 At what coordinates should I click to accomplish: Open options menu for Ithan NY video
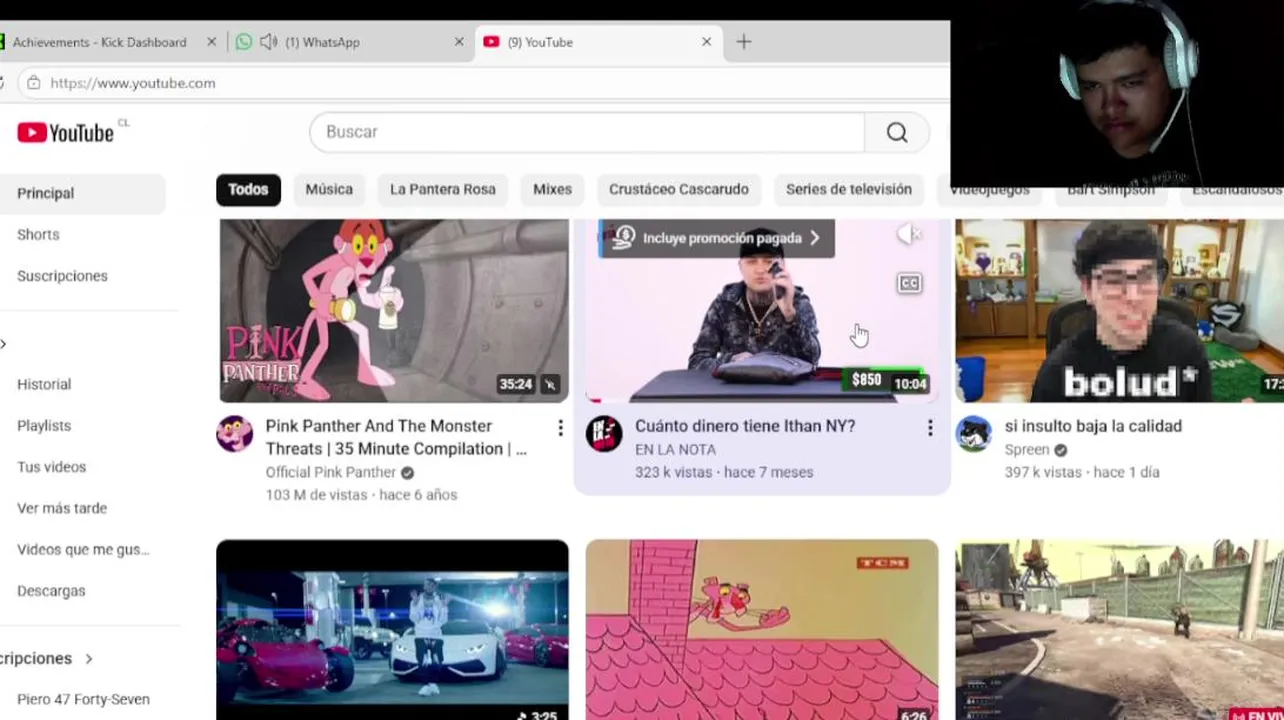point(930,428)
